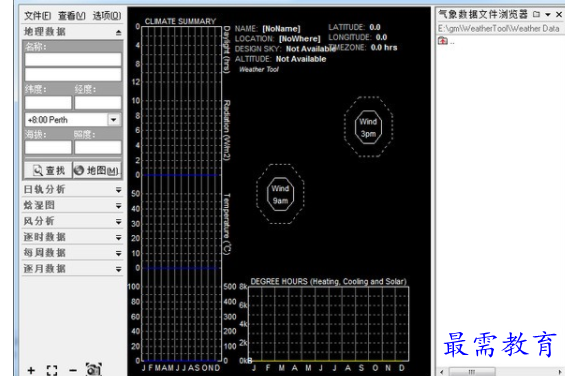The image size is (565, 376).
Task: Click the Wind 9am octagon
Action: 280,194
